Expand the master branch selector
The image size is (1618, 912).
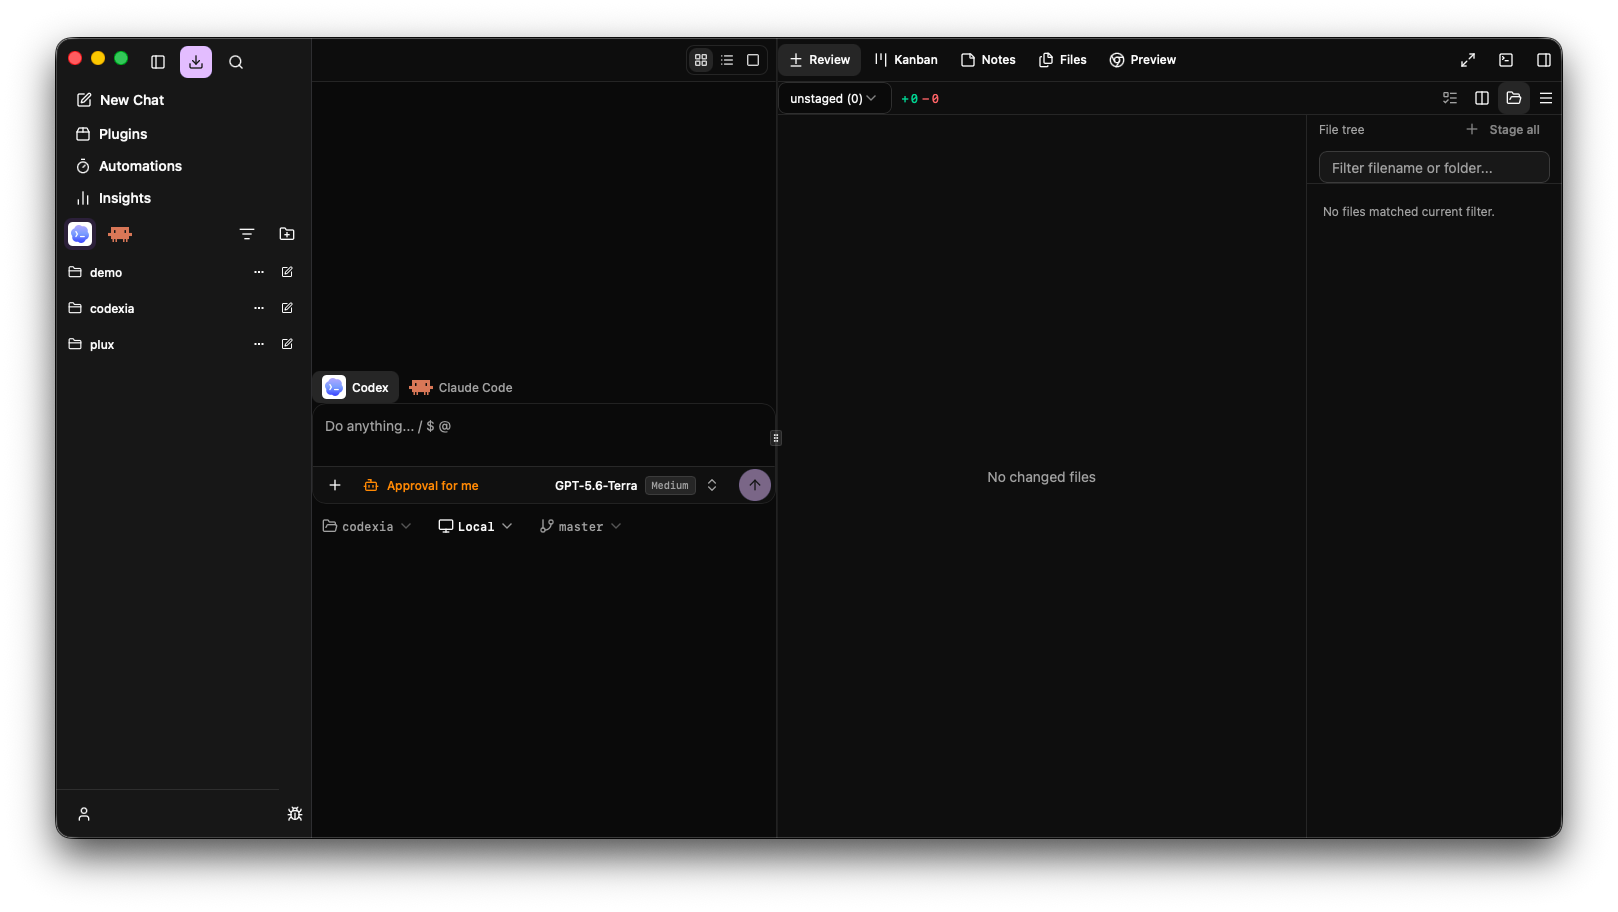pyautogui.click(x=581, y=526)
